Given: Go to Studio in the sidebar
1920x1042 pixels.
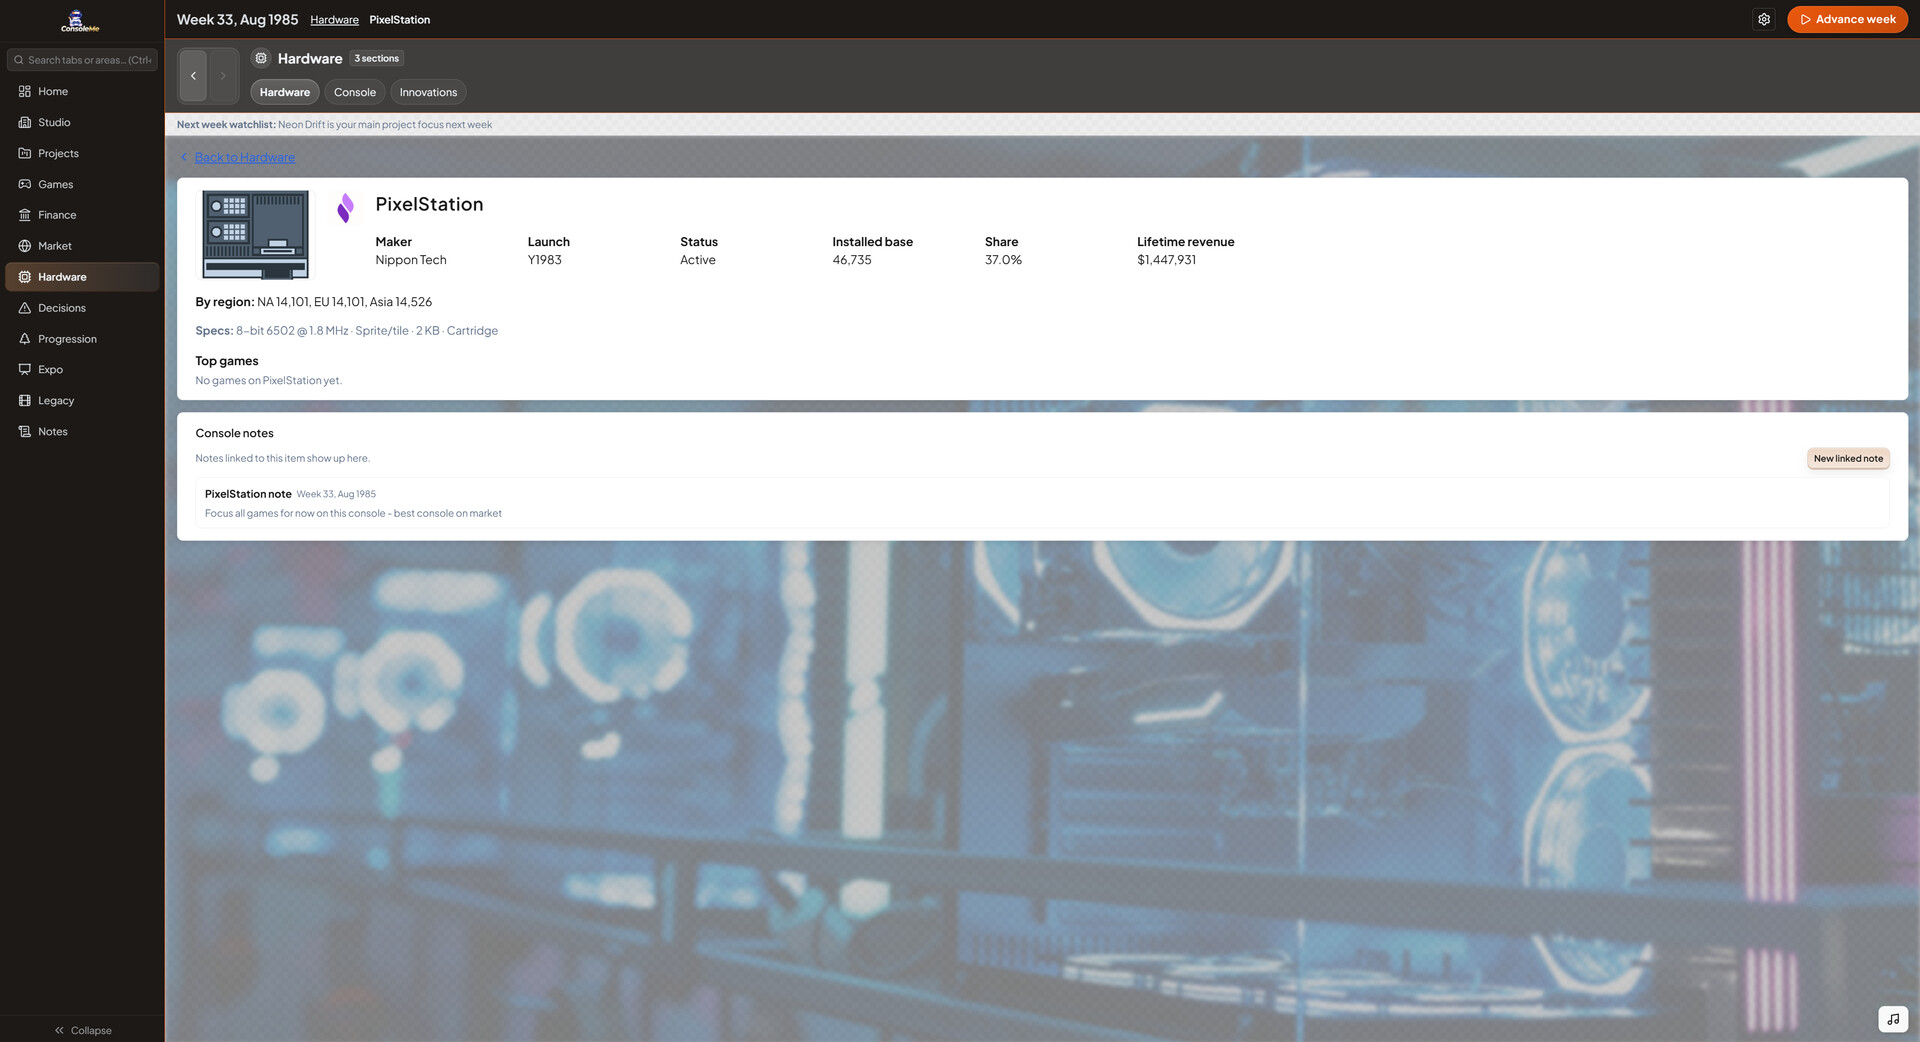Looking at the screenshot, I should pos(54,122).
